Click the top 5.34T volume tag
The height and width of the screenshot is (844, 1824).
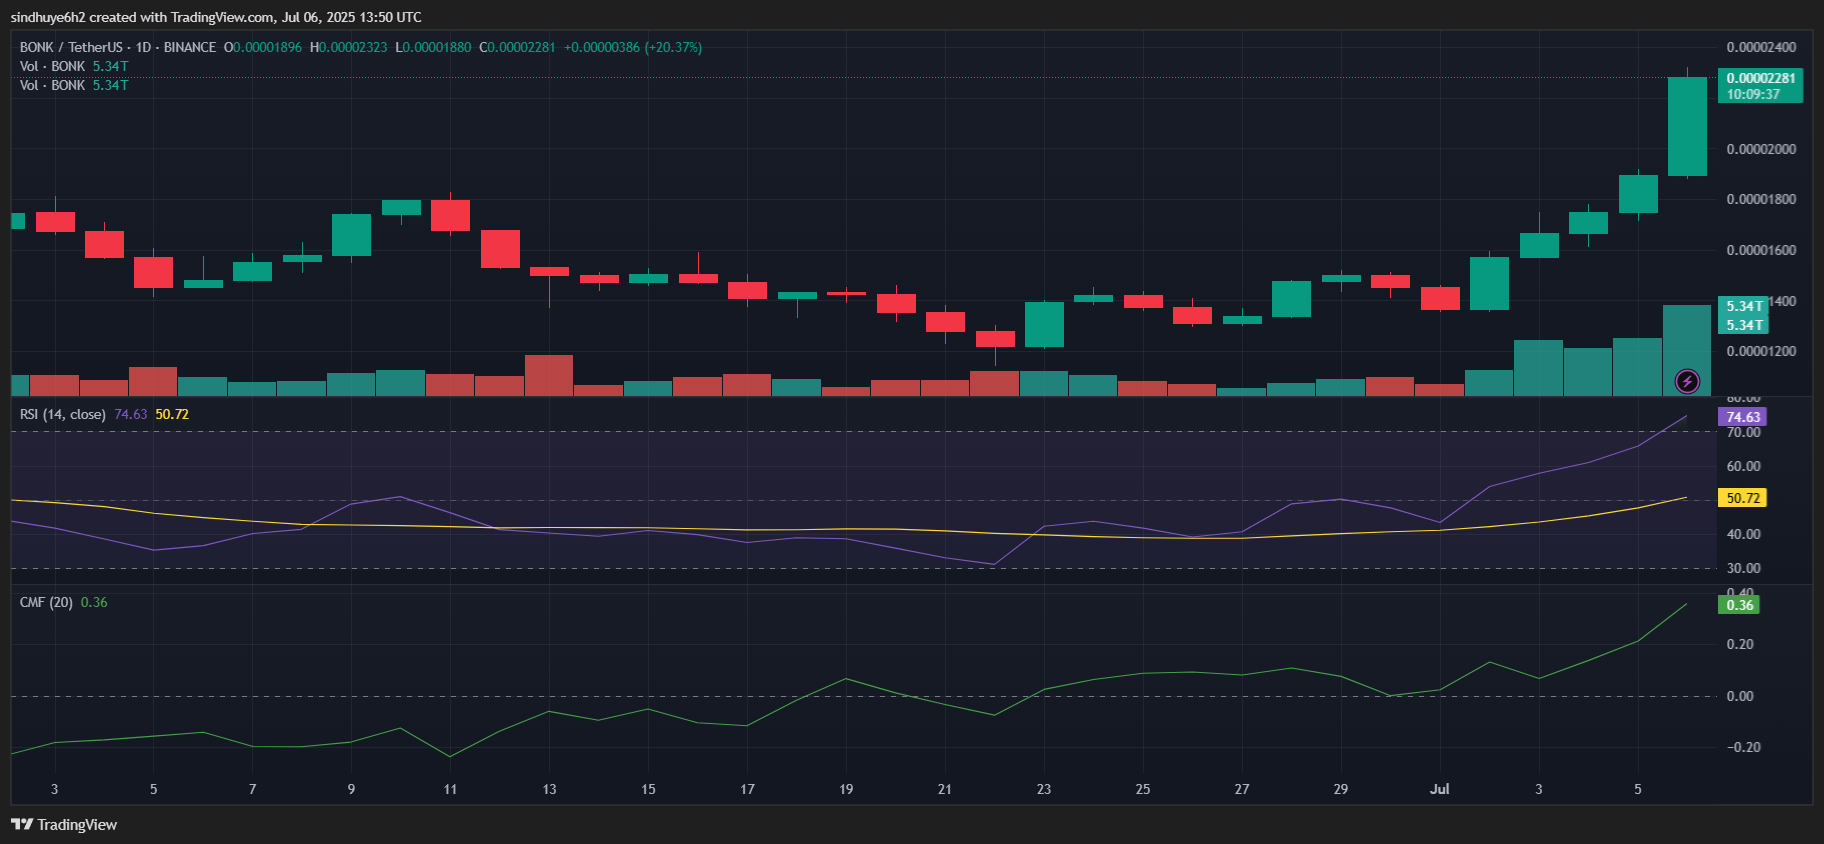[1743, 306]
